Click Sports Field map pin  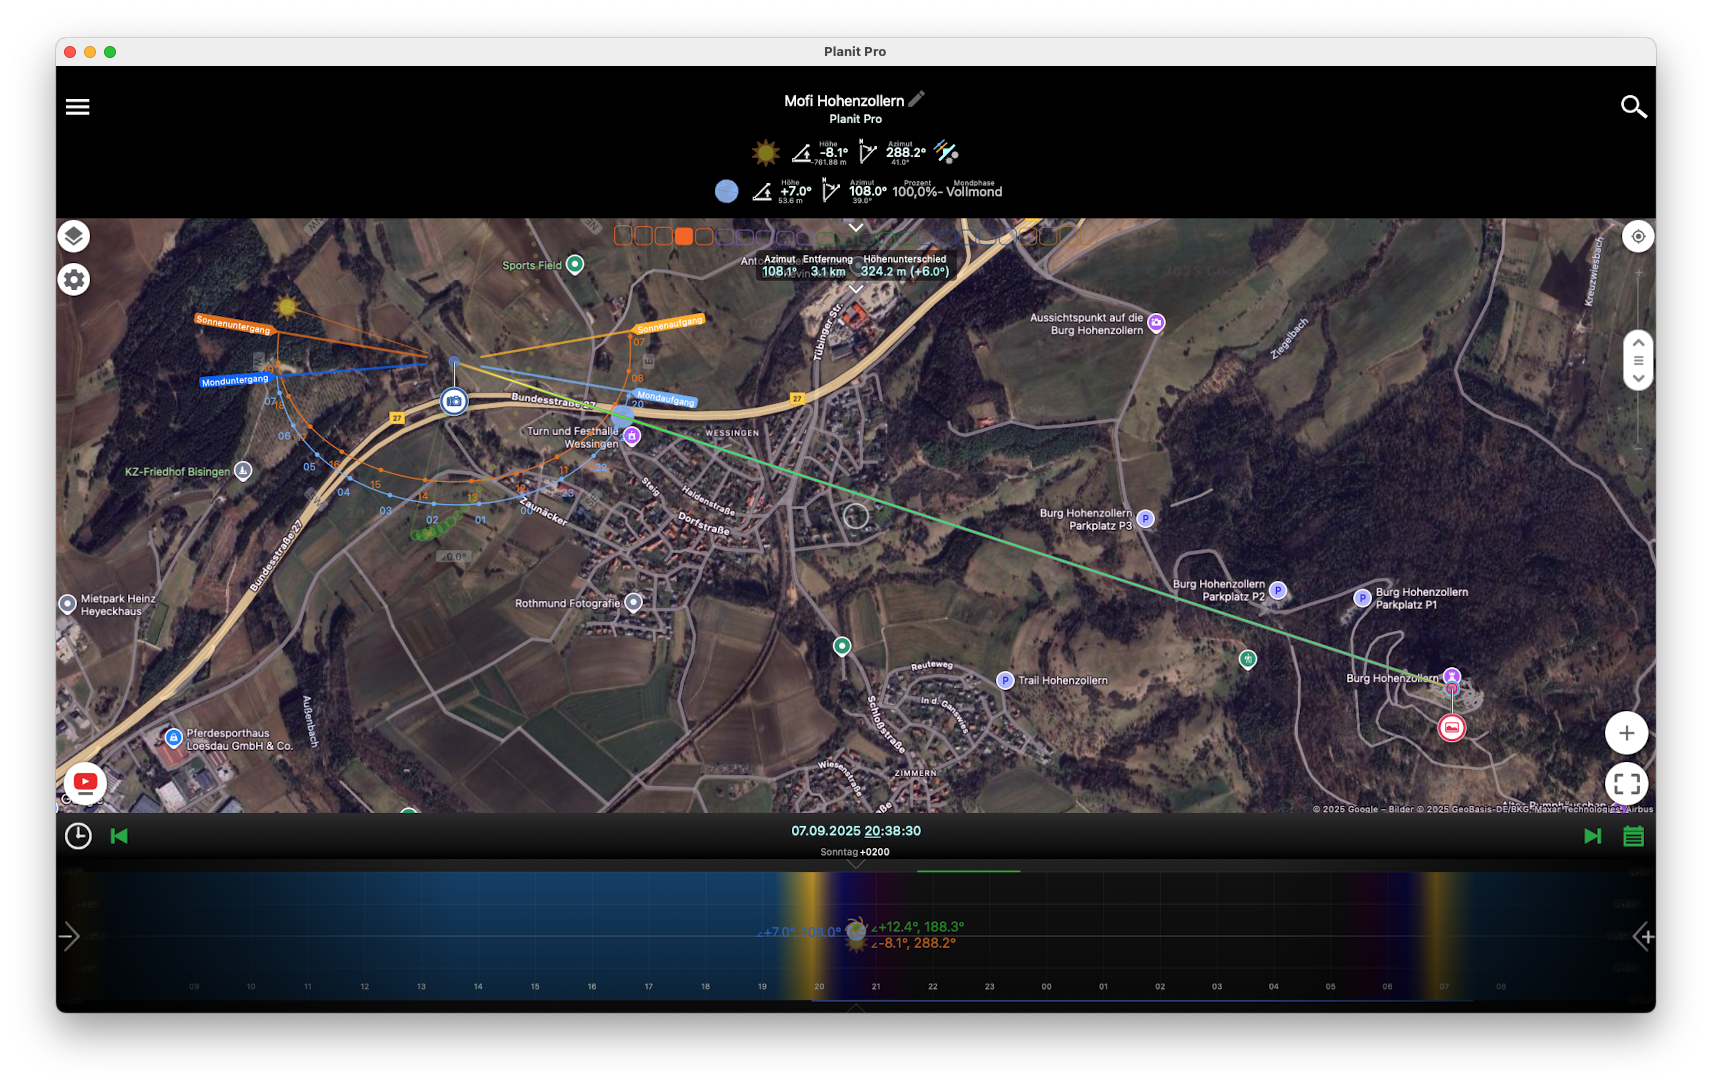pyautogui.click(x=575, y=265)
